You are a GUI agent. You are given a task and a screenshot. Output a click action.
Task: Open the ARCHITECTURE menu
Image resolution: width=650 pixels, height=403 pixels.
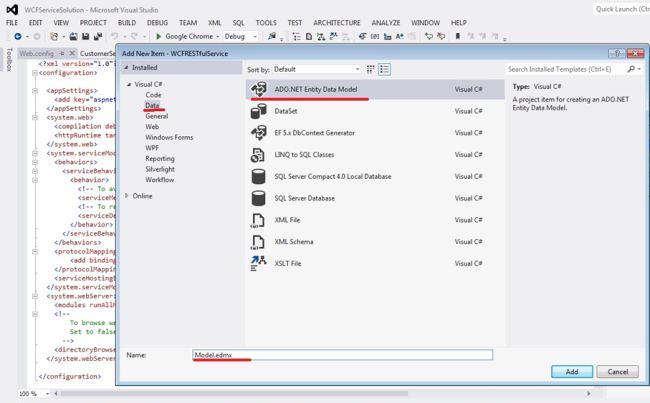(337, 23)
